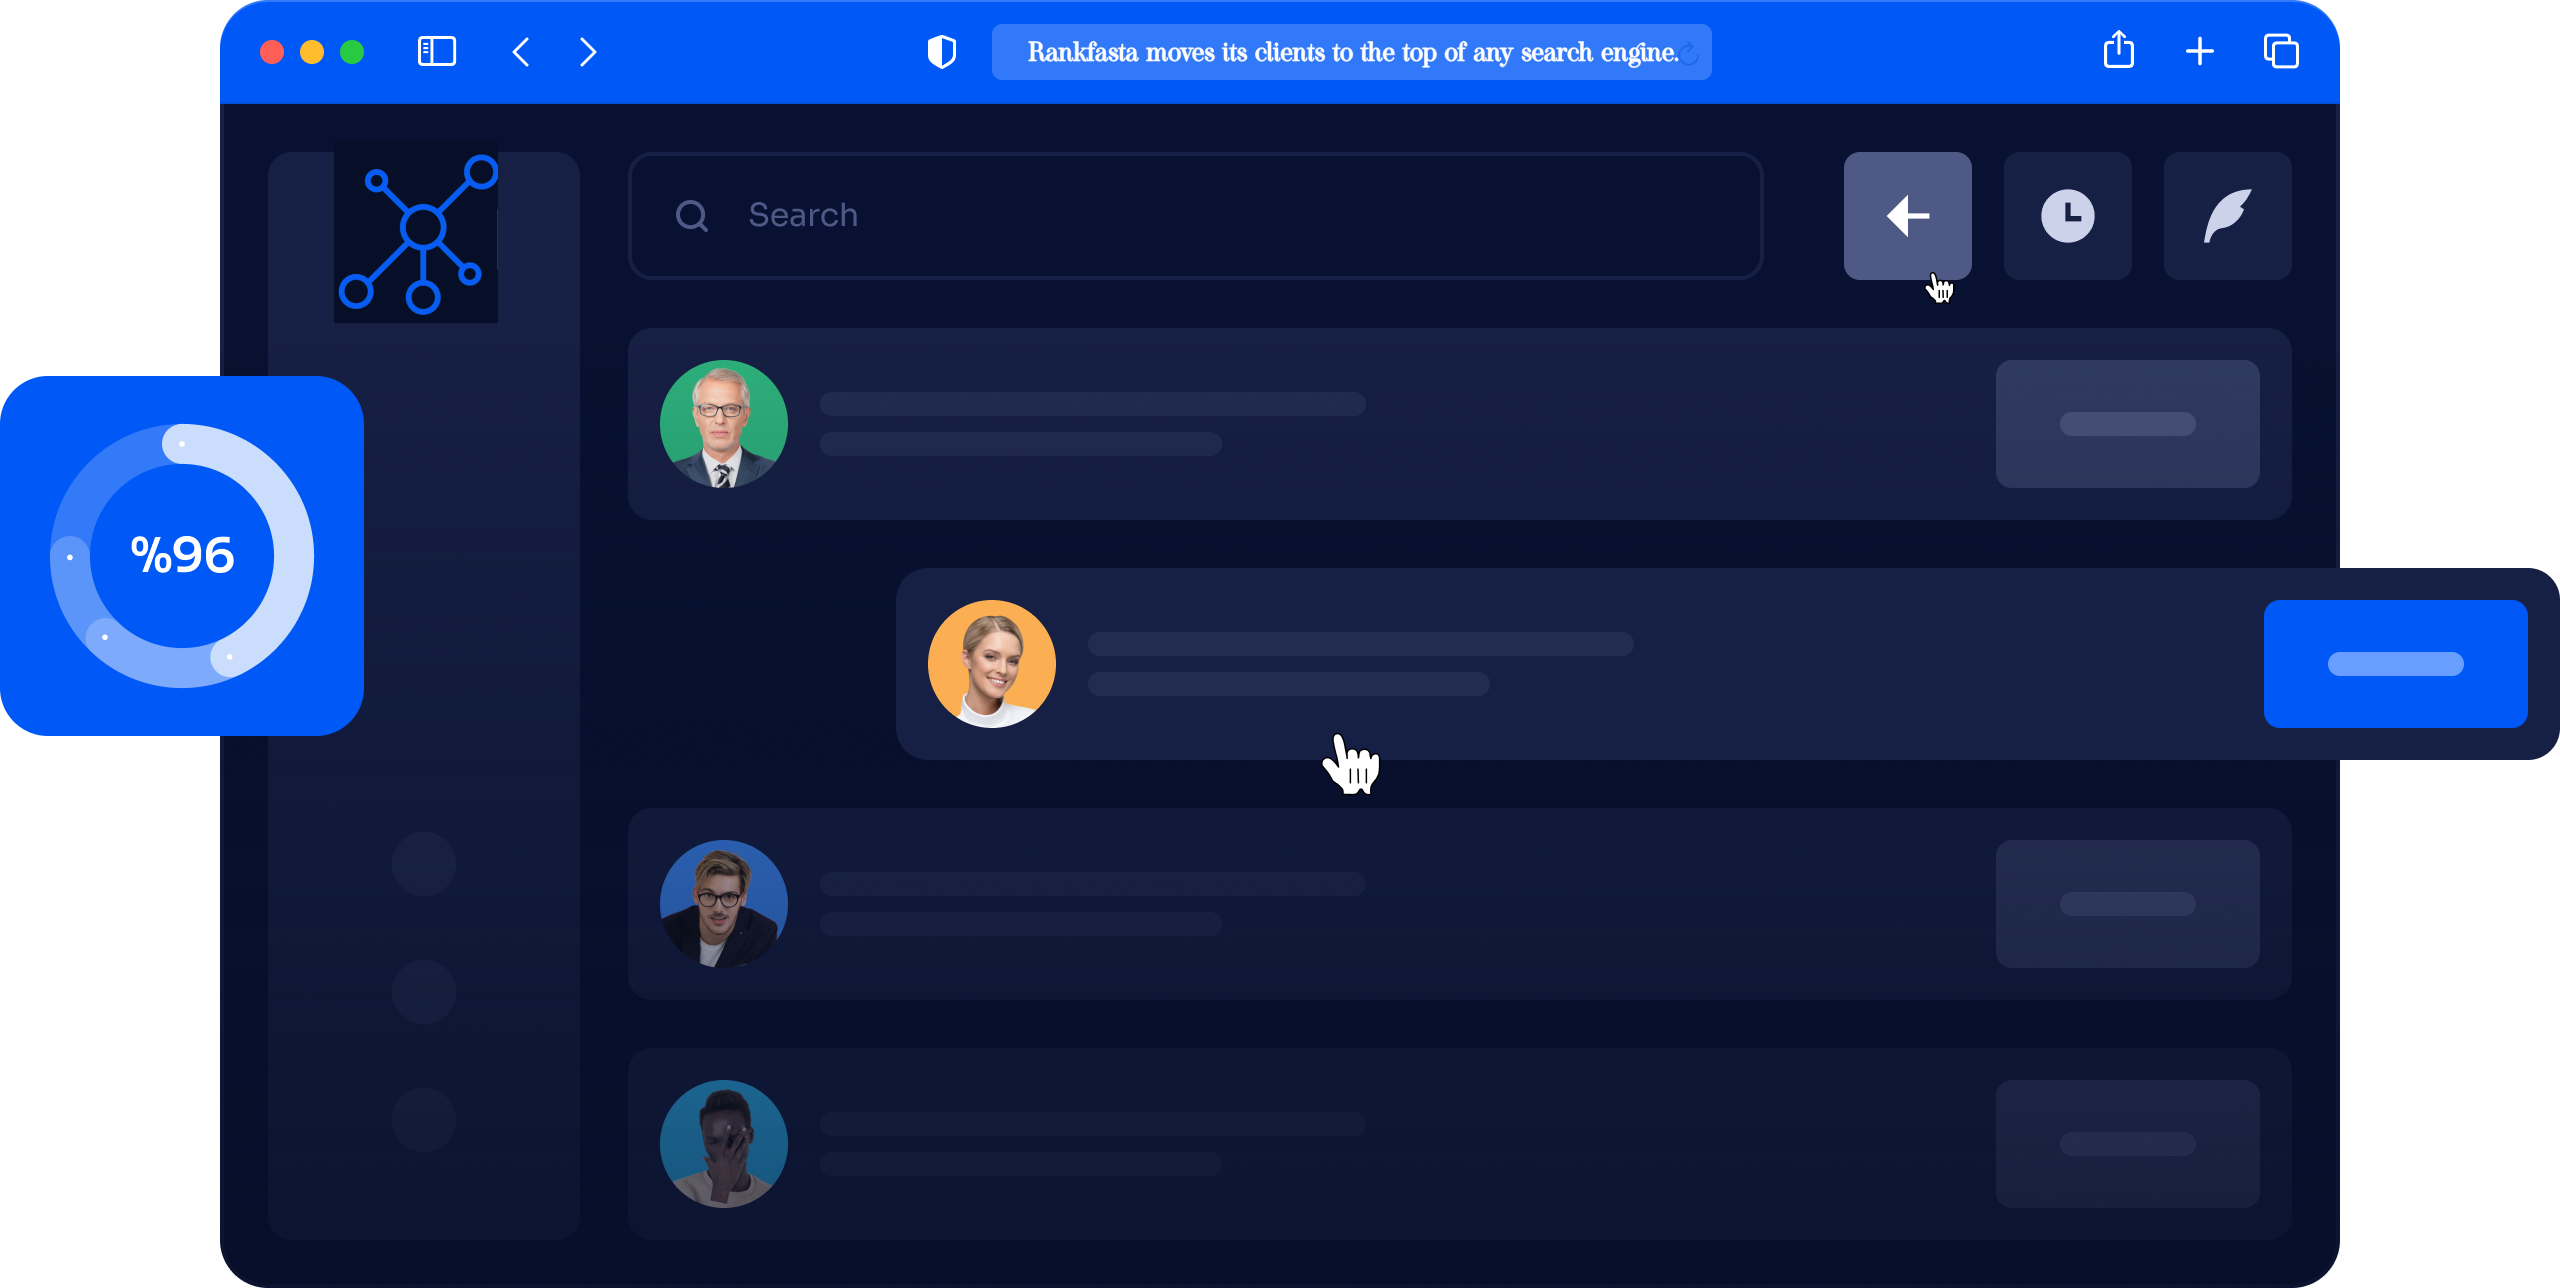This screenshot has height=1288, width=2560.
Task: Select the first user profile avatar
Action: pyautogui.click(x=723, y=424)
